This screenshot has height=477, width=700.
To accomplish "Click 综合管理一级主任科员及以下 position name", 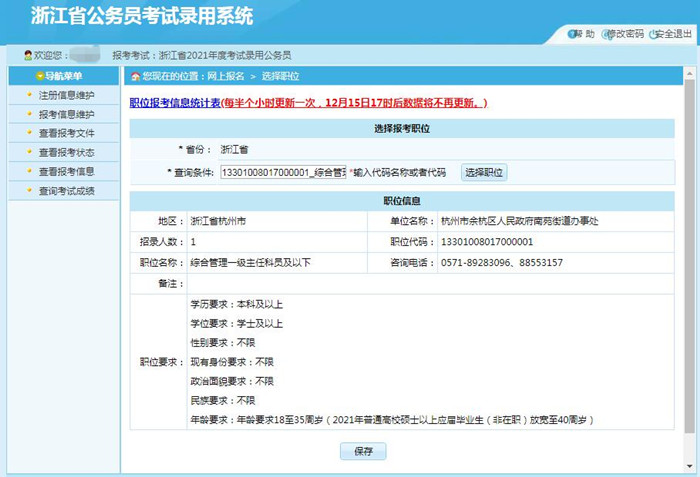I will pyautogui.click(x=250, y=263).
